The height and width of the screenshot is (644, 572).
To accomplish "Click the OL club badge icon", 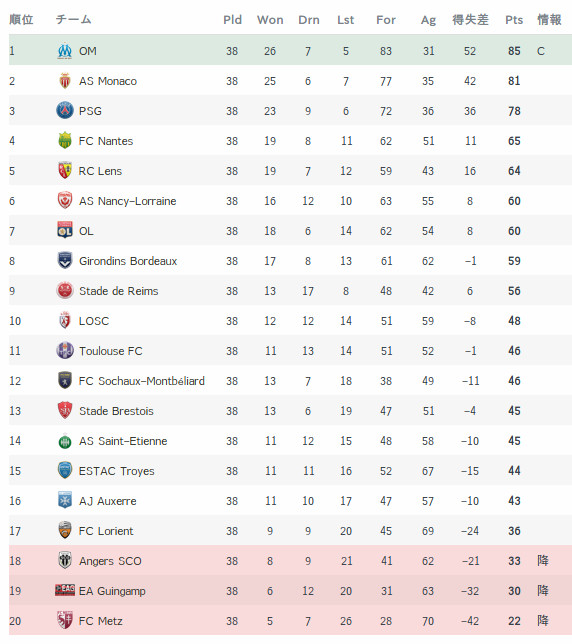I will pyautogui.click(x=65, y=230).
